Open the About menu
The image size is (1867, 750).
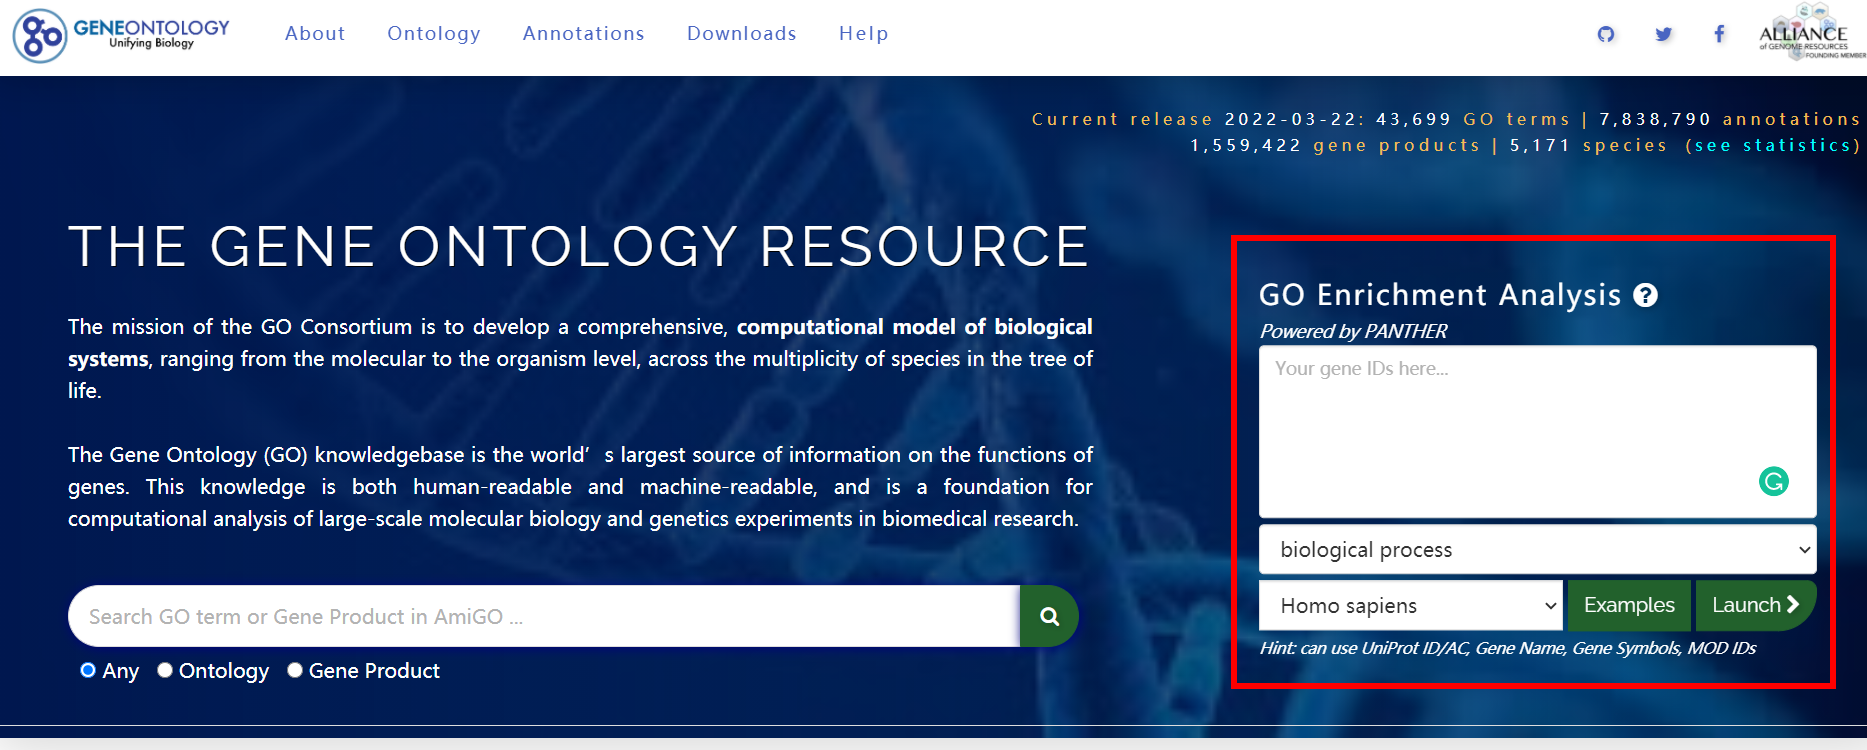pyautogui.click(x=315, y=33)
